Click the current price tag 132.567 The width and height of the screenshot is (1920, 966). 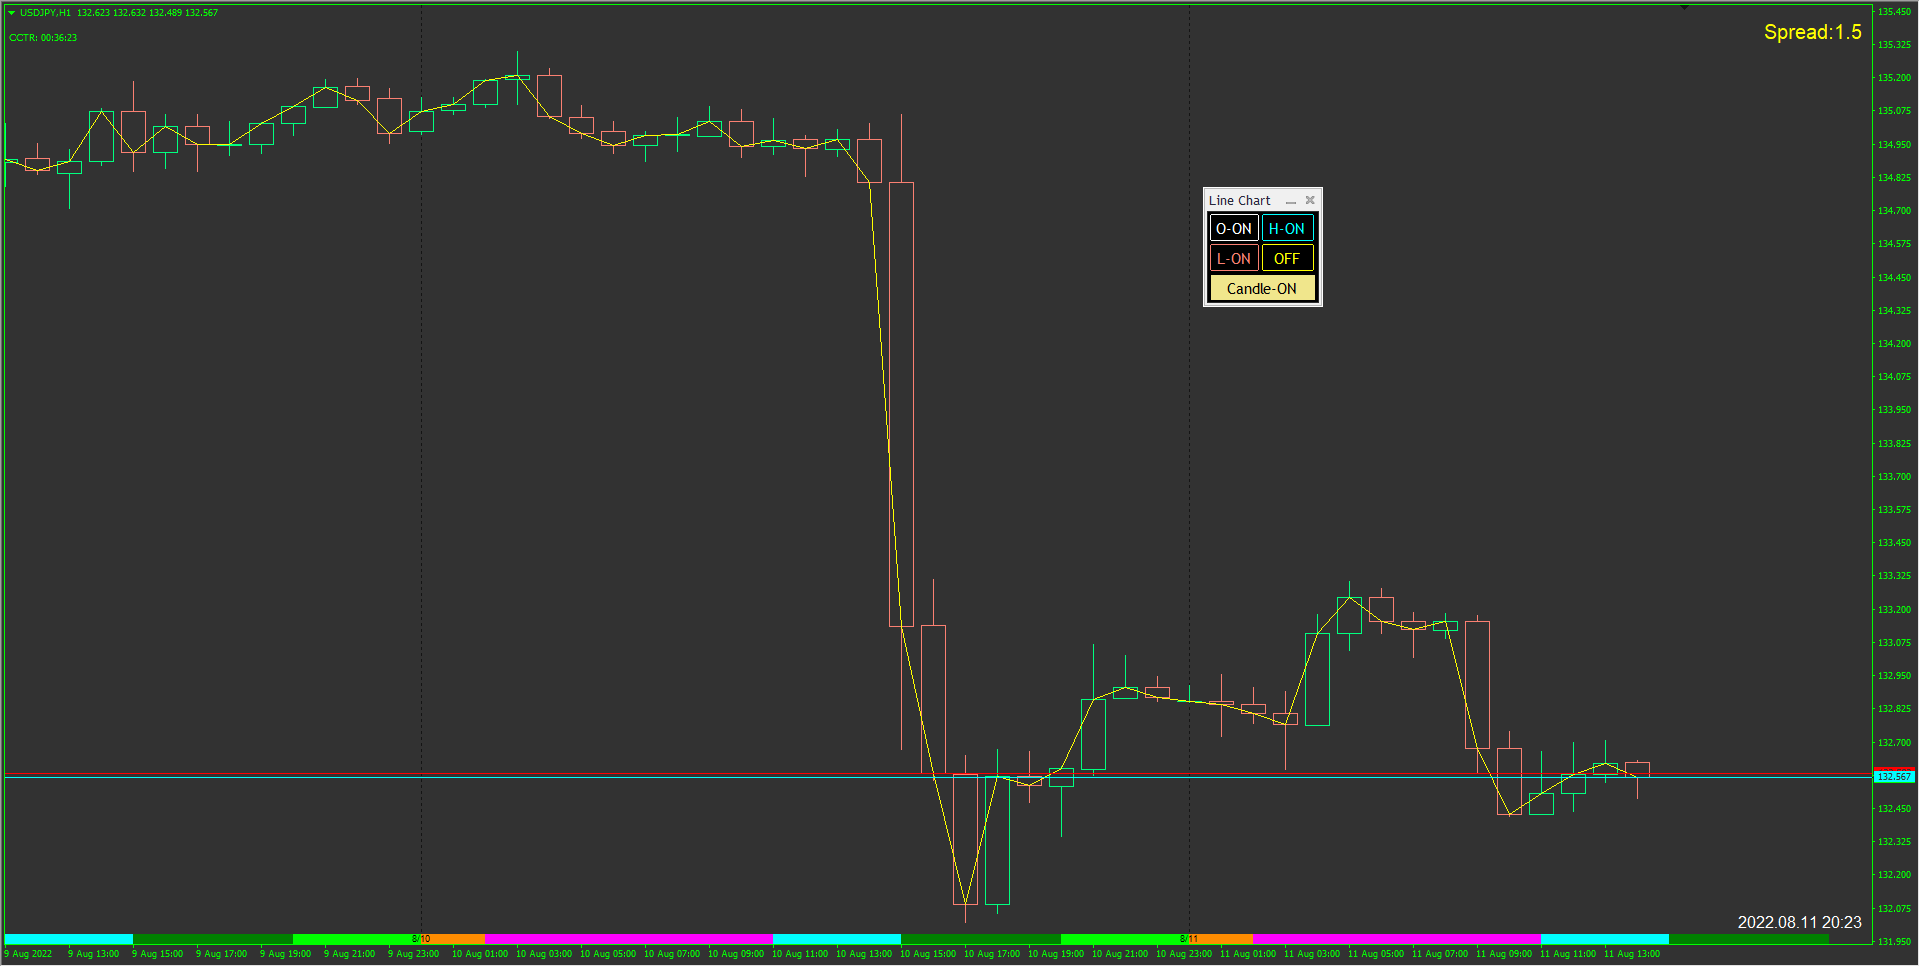click(x=1894, y=776)
